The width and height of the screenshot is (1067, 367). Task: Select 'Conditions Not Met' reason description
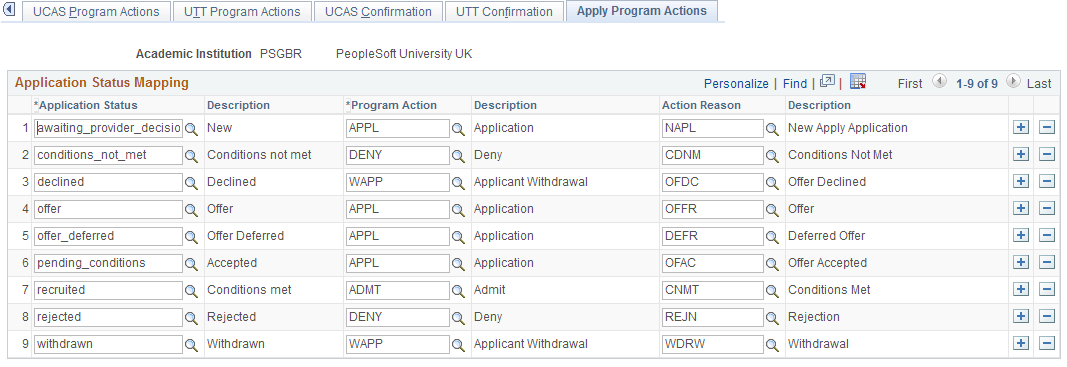840,155
